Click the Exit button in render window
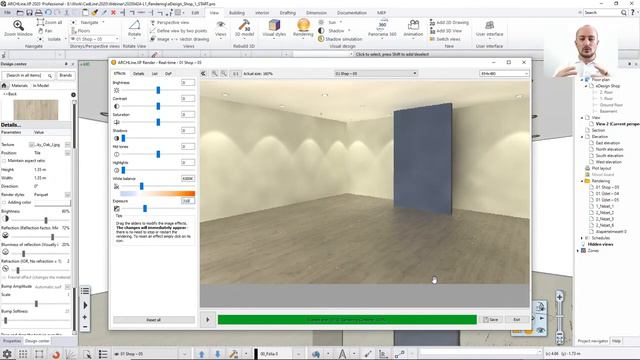The height and width of the screenshot is (360, 640). pyautogui.click(x=517, y=320)
